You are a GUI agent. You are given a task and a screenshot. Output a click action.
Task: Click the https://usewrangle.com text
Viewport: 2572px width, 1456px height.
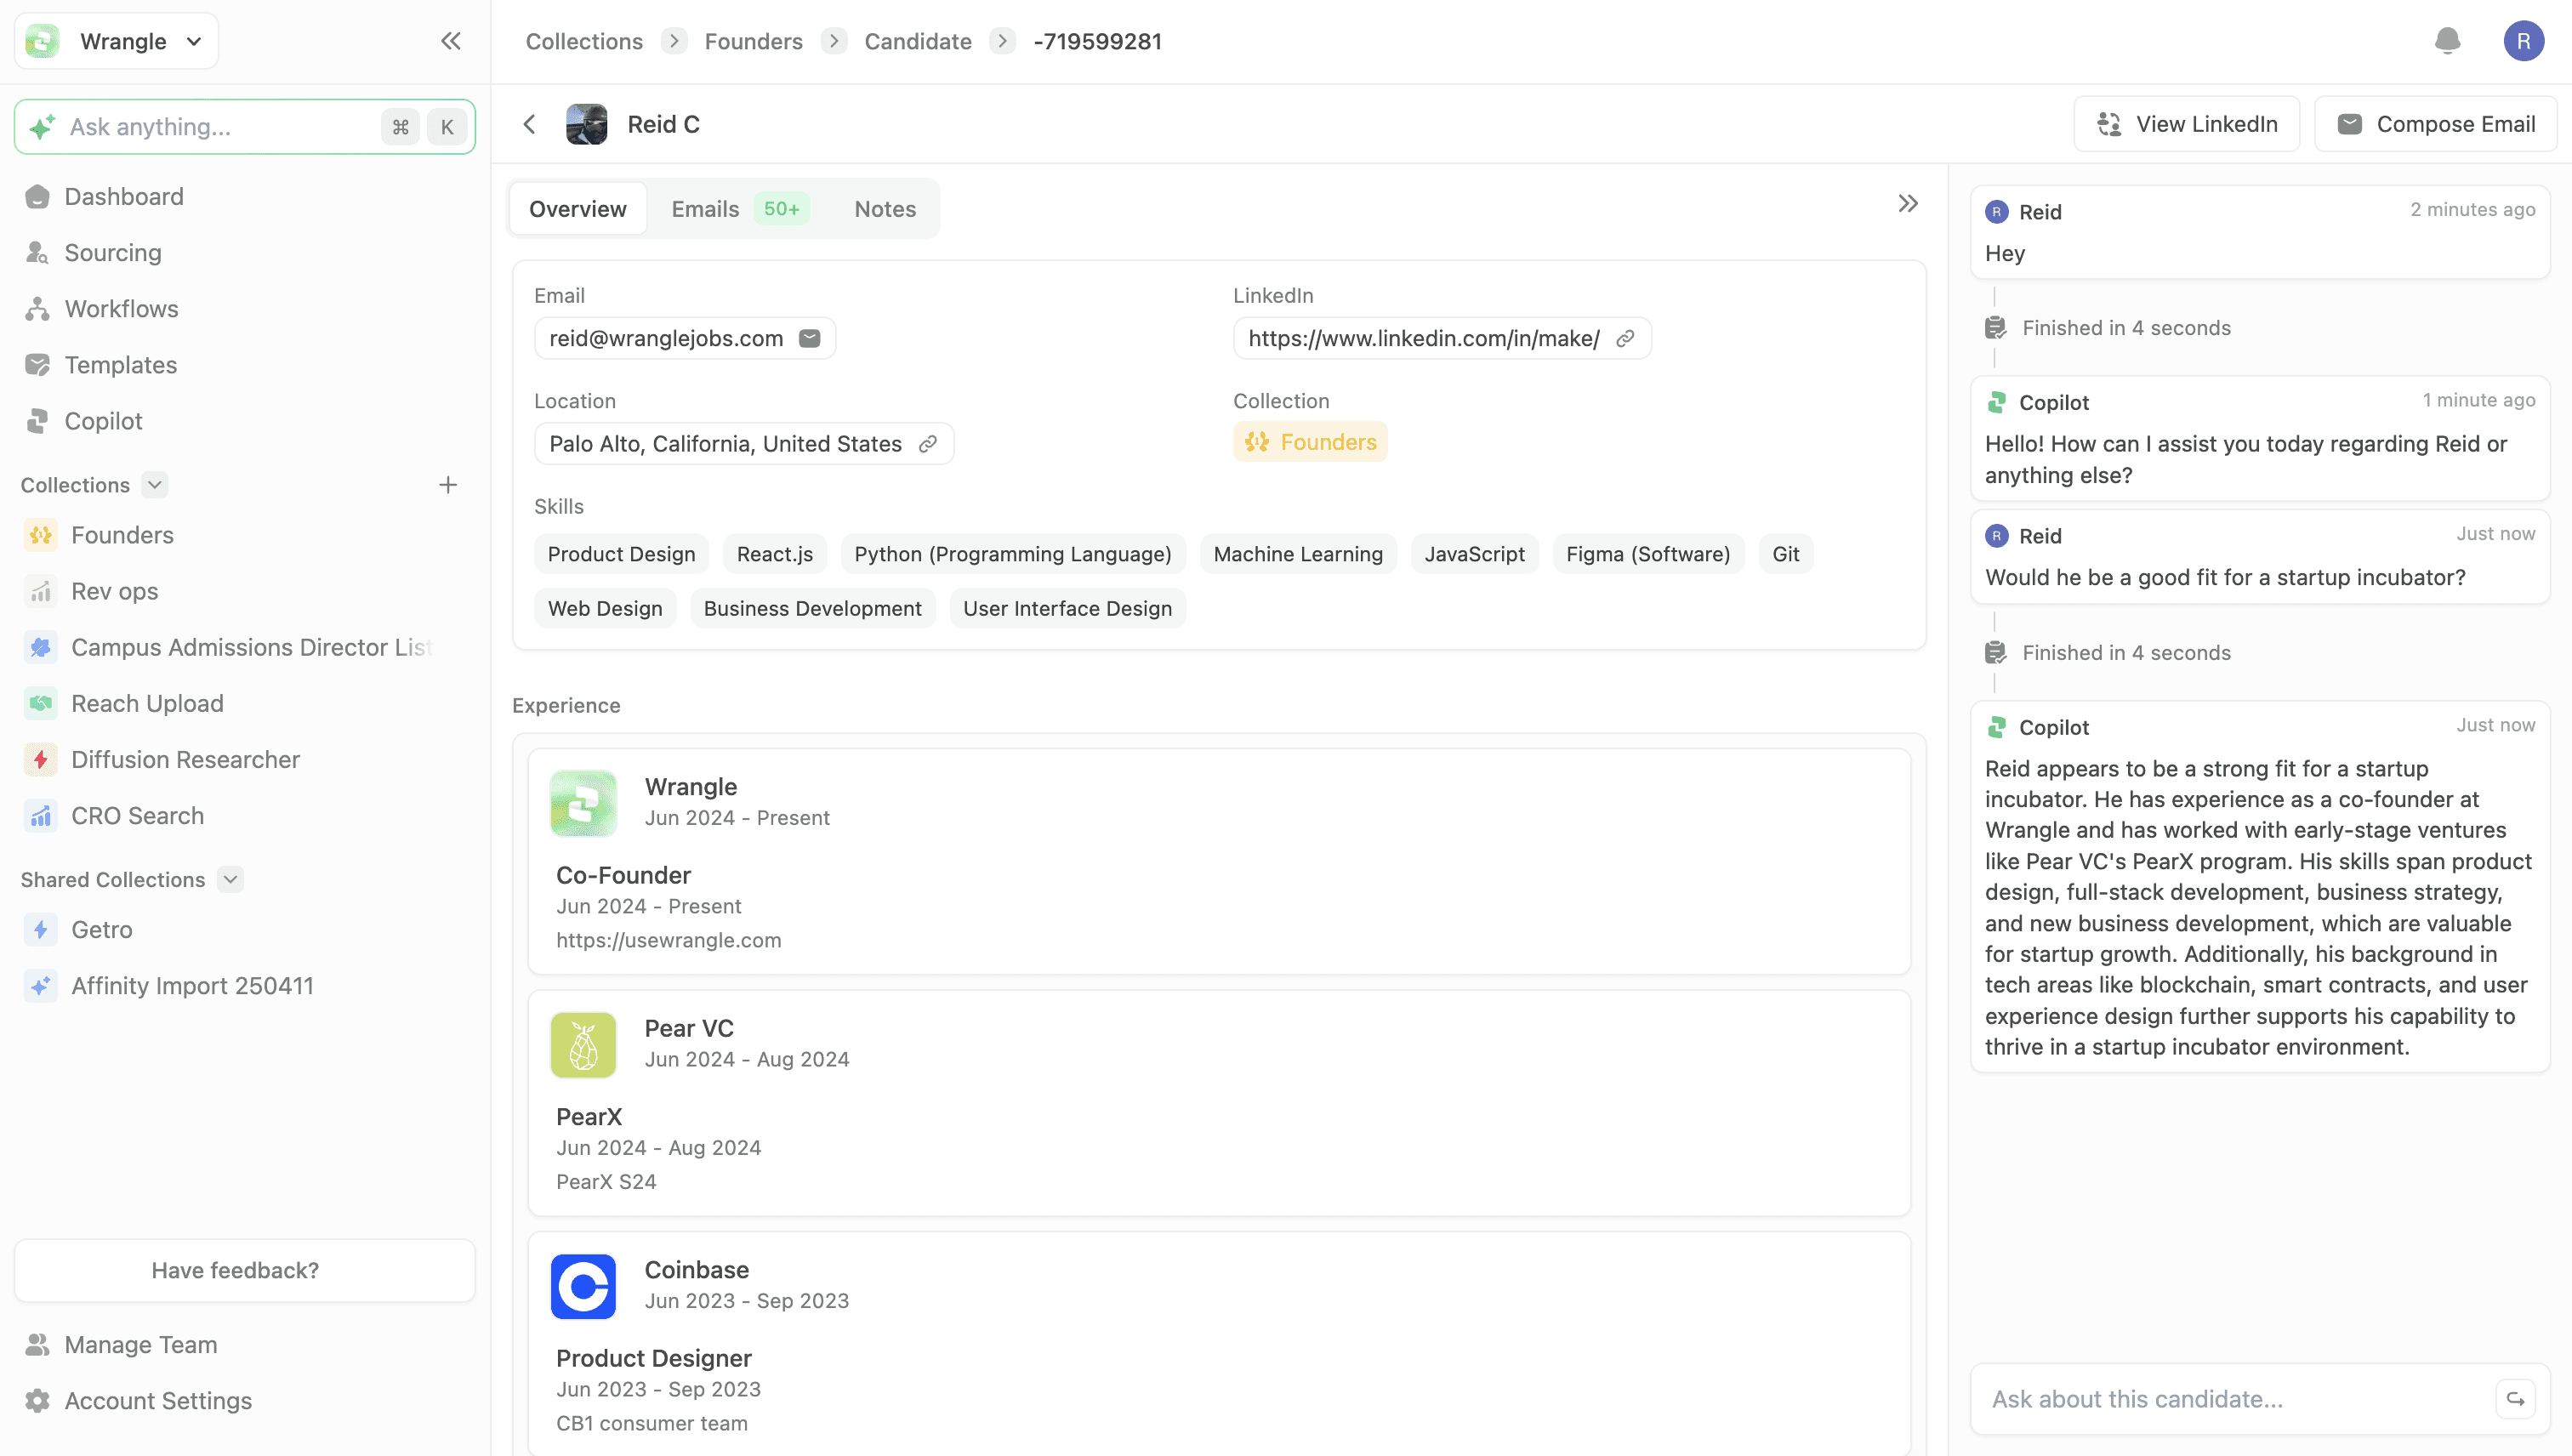(x=669, y=940)
